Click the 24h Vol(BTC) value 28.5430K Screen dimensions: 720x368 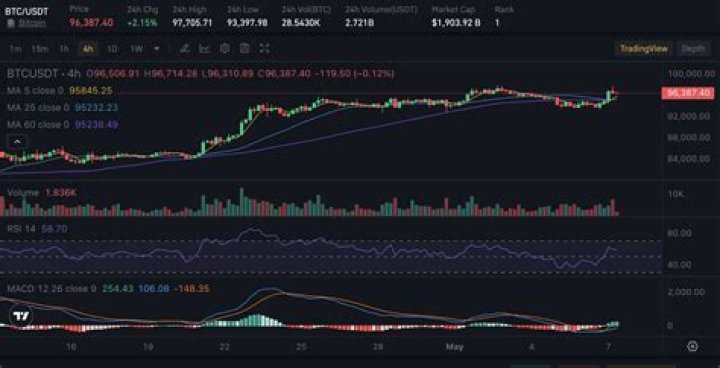[x=301, y=22]
